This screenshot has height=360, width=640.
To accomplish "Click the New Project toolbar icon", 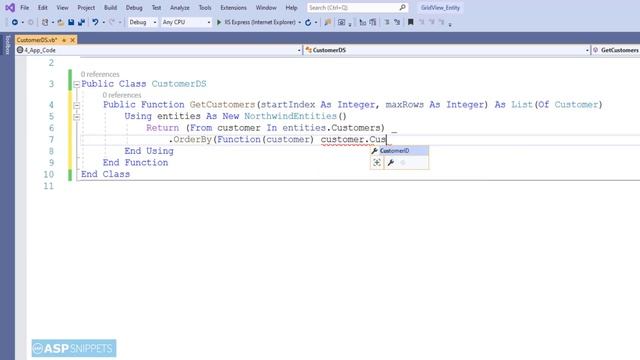I will (x=45, y=22).
